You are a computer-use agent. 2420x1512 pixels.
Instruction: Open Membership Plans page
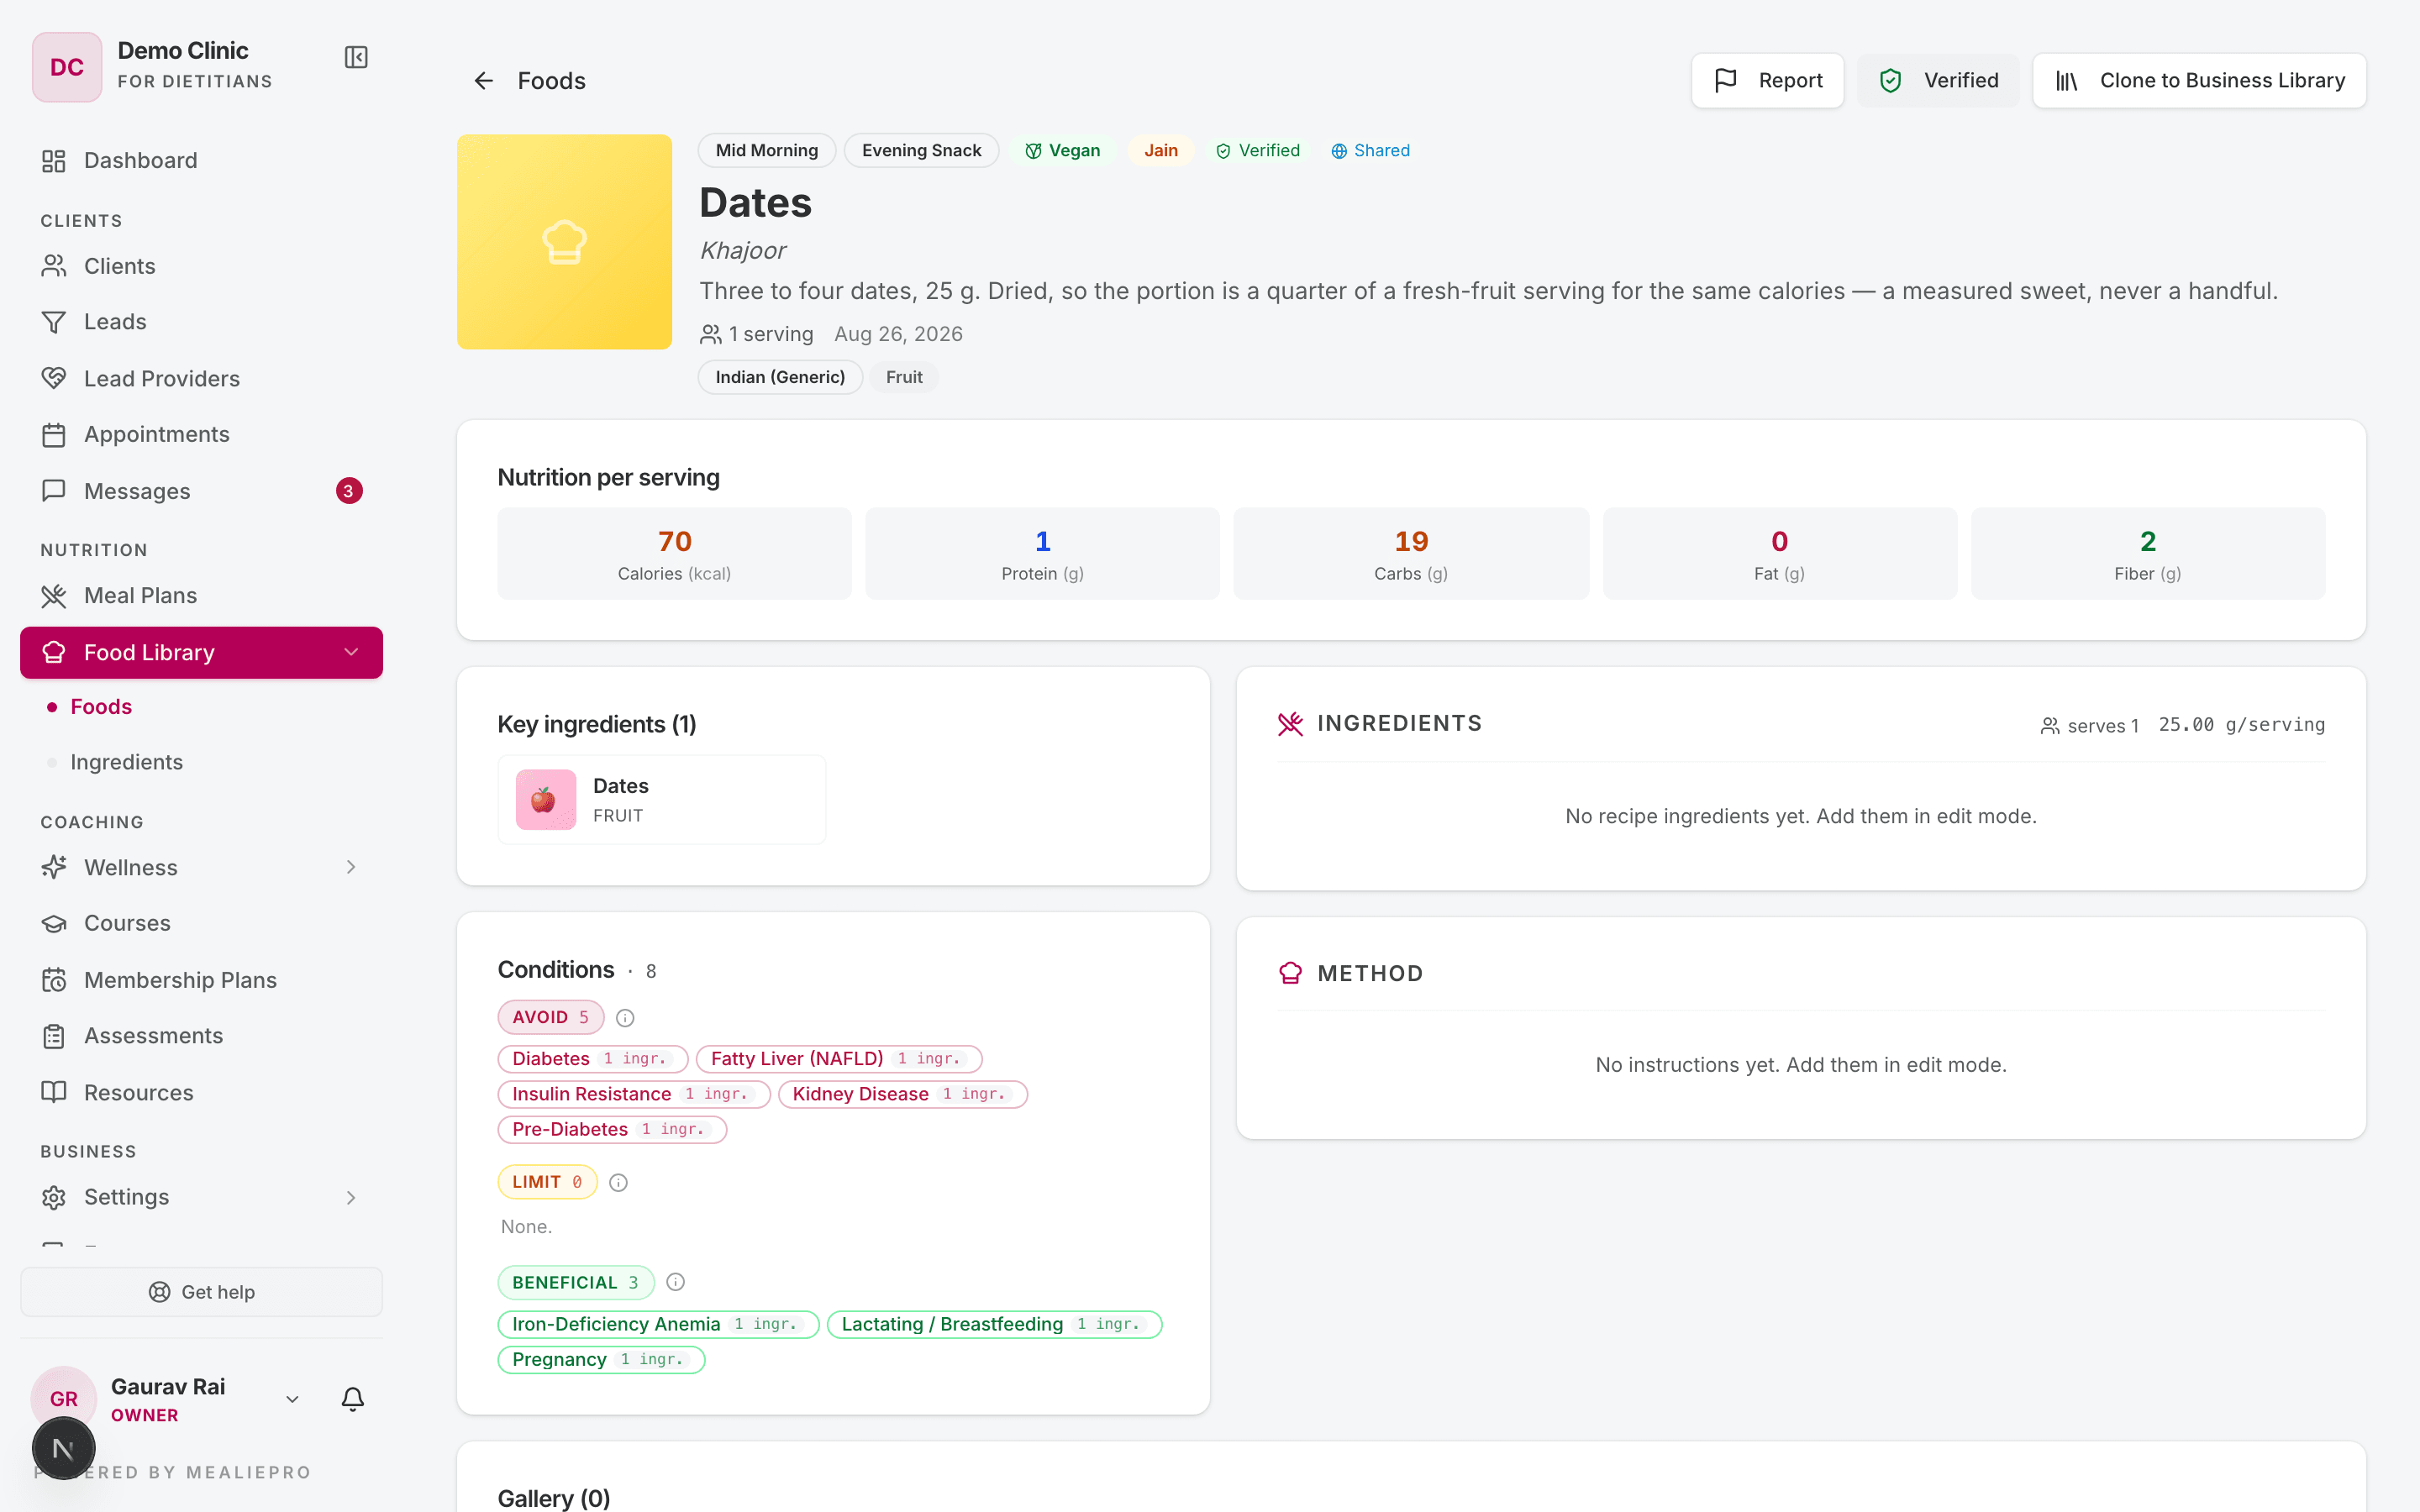(x=201, y=980)
